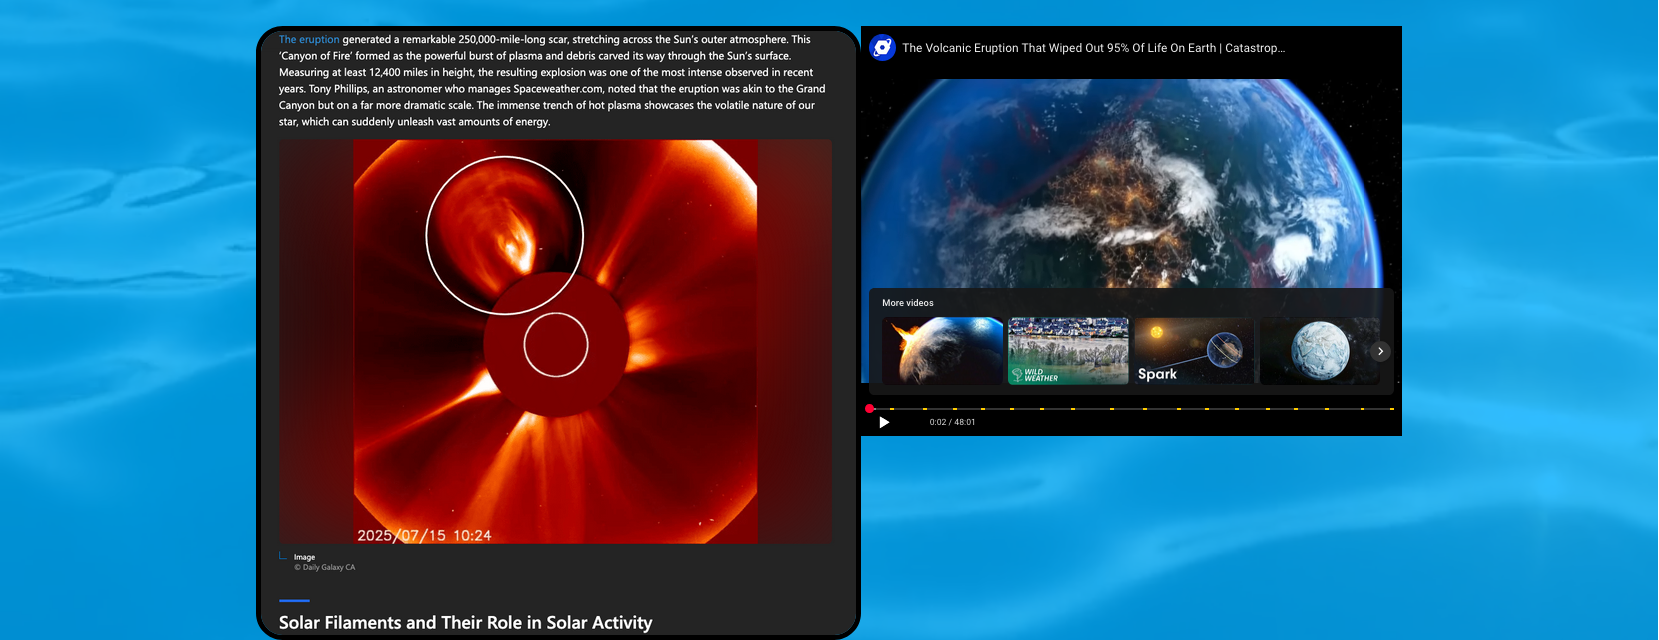Click the first yellow marker on the timeline
Viewport: 1659px width, 640px height.
tap(893, 409)
